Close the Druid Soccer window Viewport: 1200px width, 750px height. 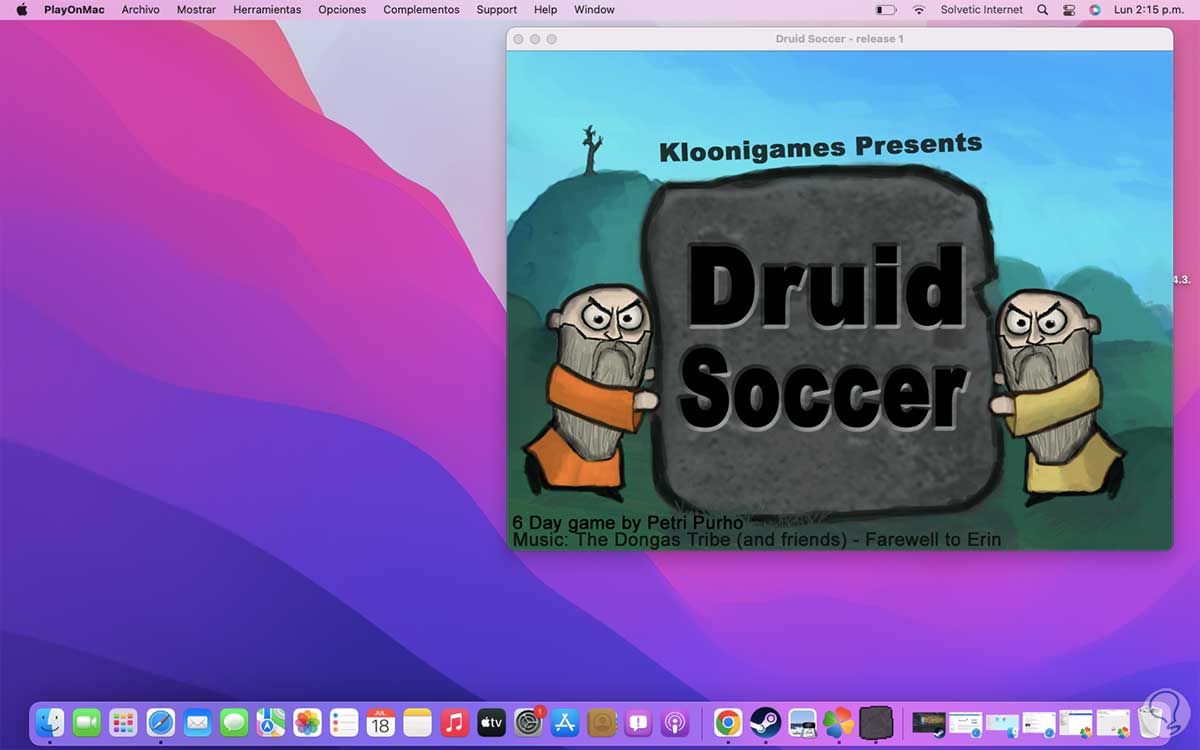[x=518, y=39]
